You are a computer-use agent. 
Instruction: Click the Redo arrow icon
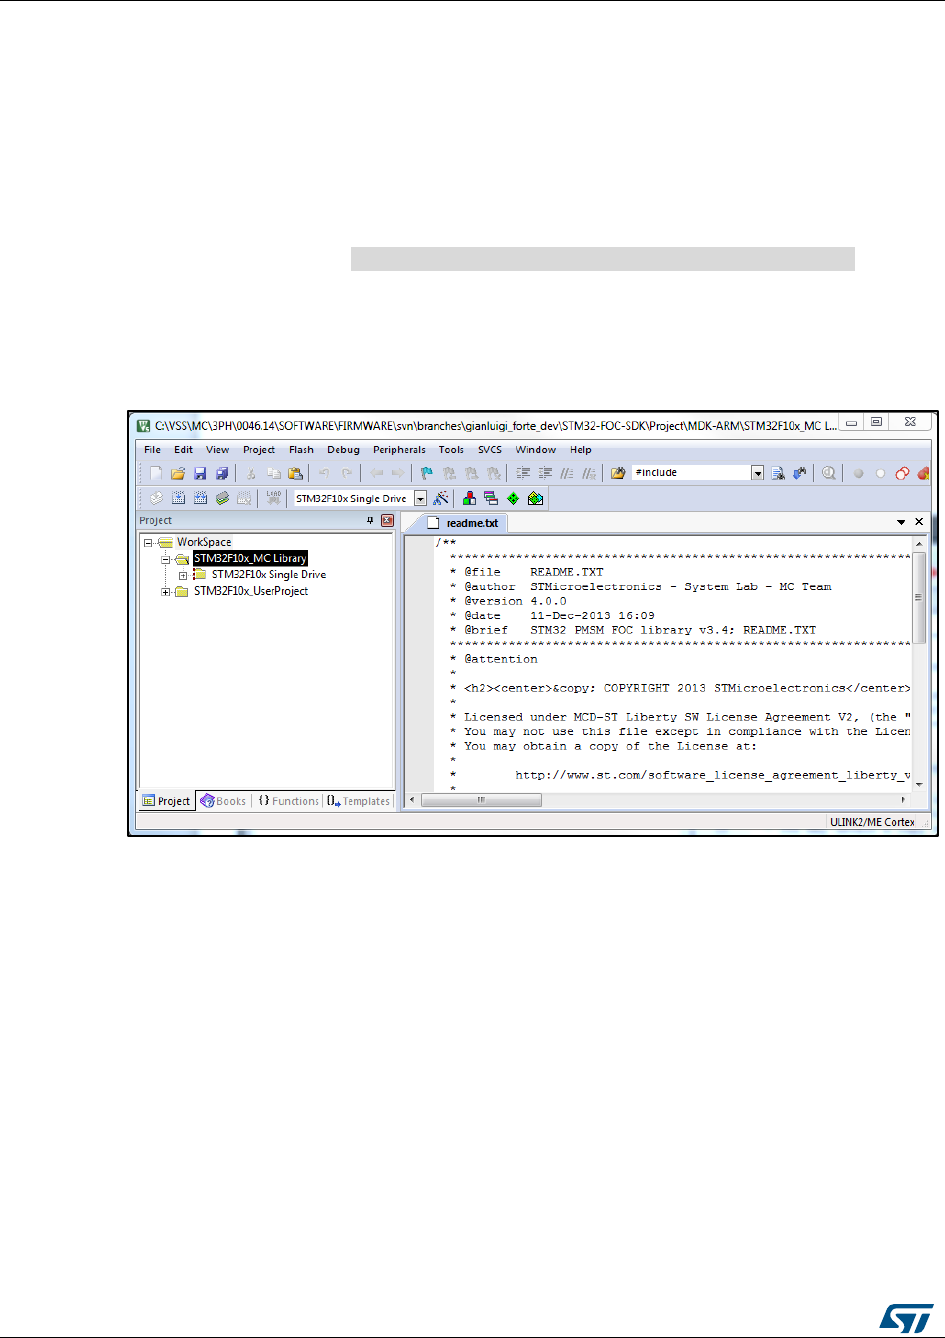[347, 473]
